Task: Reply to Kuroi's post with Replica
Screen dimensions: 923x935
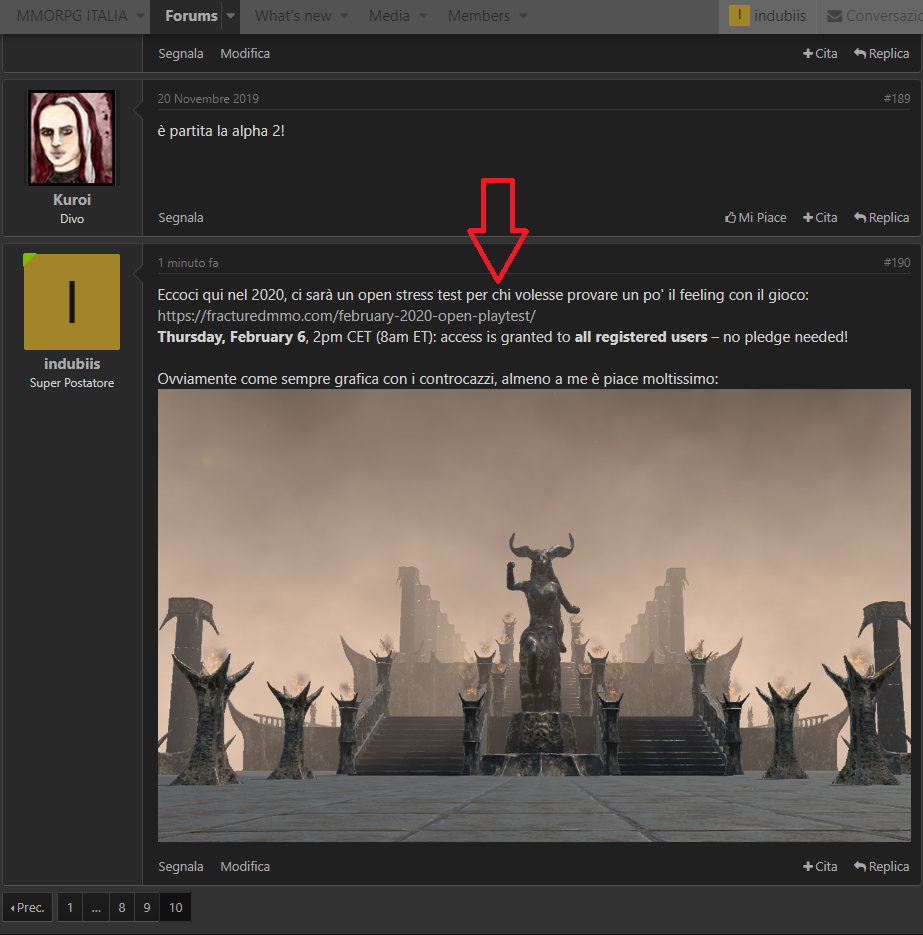Action: pos(881,218)
